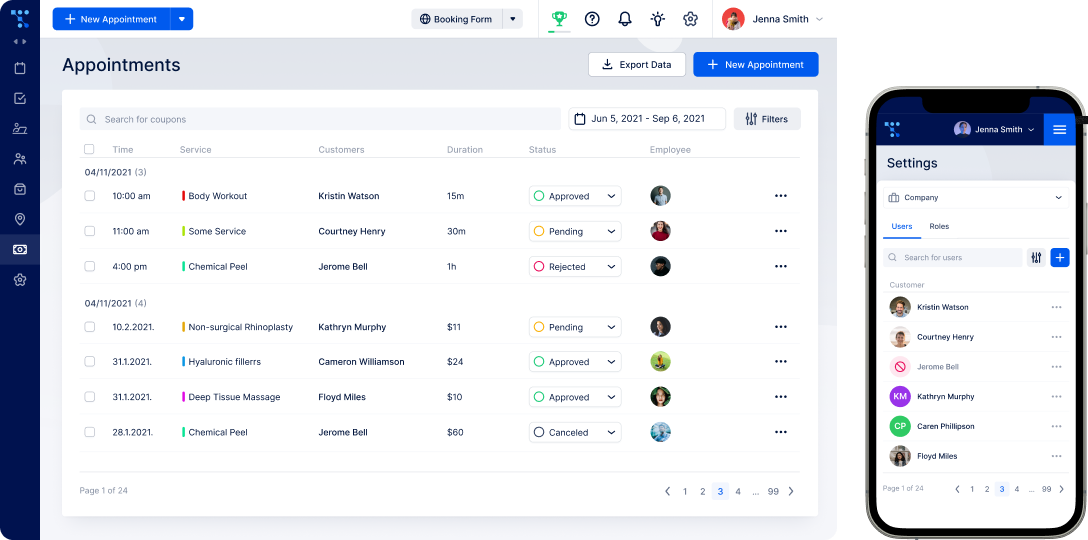1088x540 pixels.
Task: Open the Filters button
Action: point(767,119)
